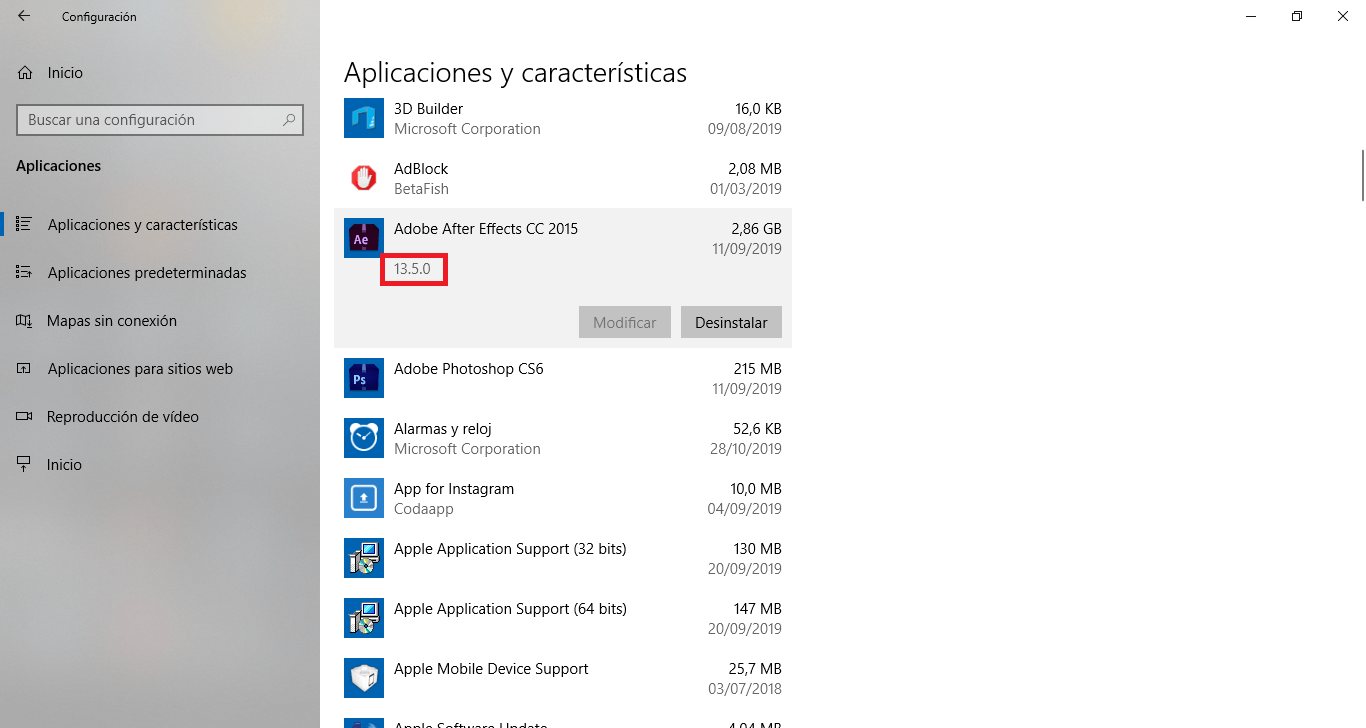This screenshot has height=728, width=1366.
Task: Click the Aplicaciones y características page heading
Action: click(516, 73)
